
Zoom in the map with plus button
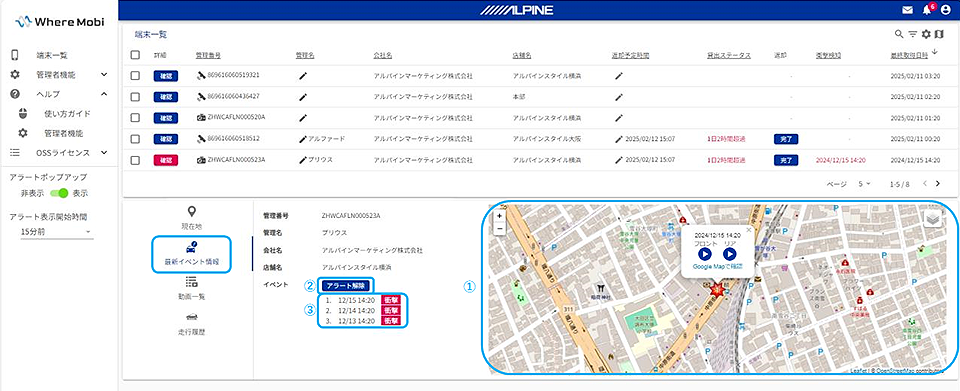pyautogui.click(x=500, y=216)
